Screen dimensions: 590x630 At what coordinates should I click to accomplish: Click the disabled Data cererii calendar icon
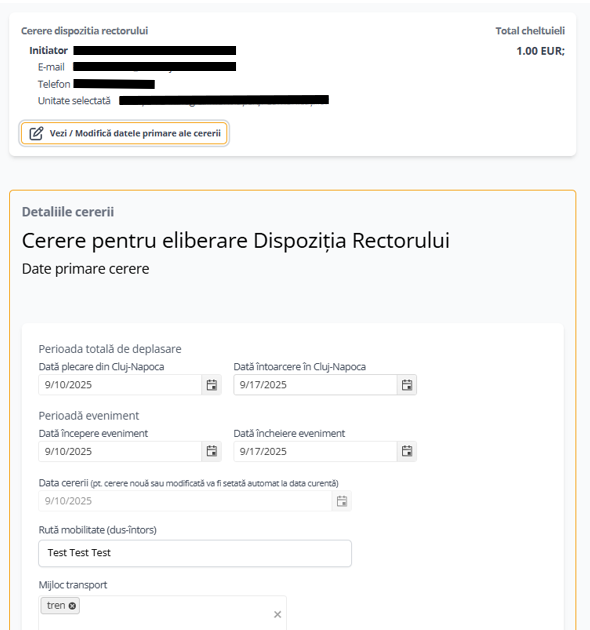point(342,501)
